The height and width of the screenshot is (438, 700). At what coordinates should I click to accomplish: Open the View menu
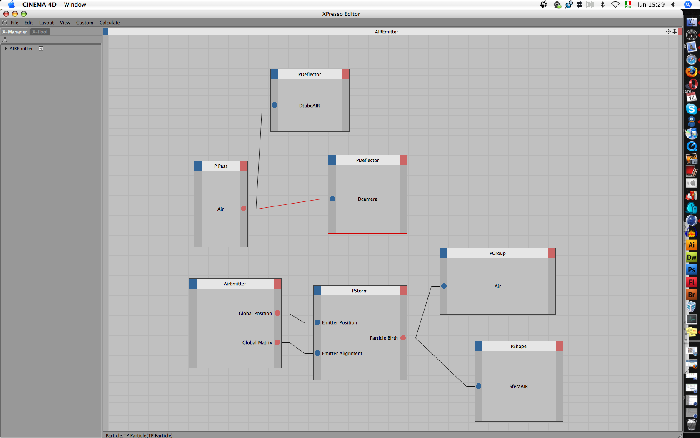click(x=65, y=22)
